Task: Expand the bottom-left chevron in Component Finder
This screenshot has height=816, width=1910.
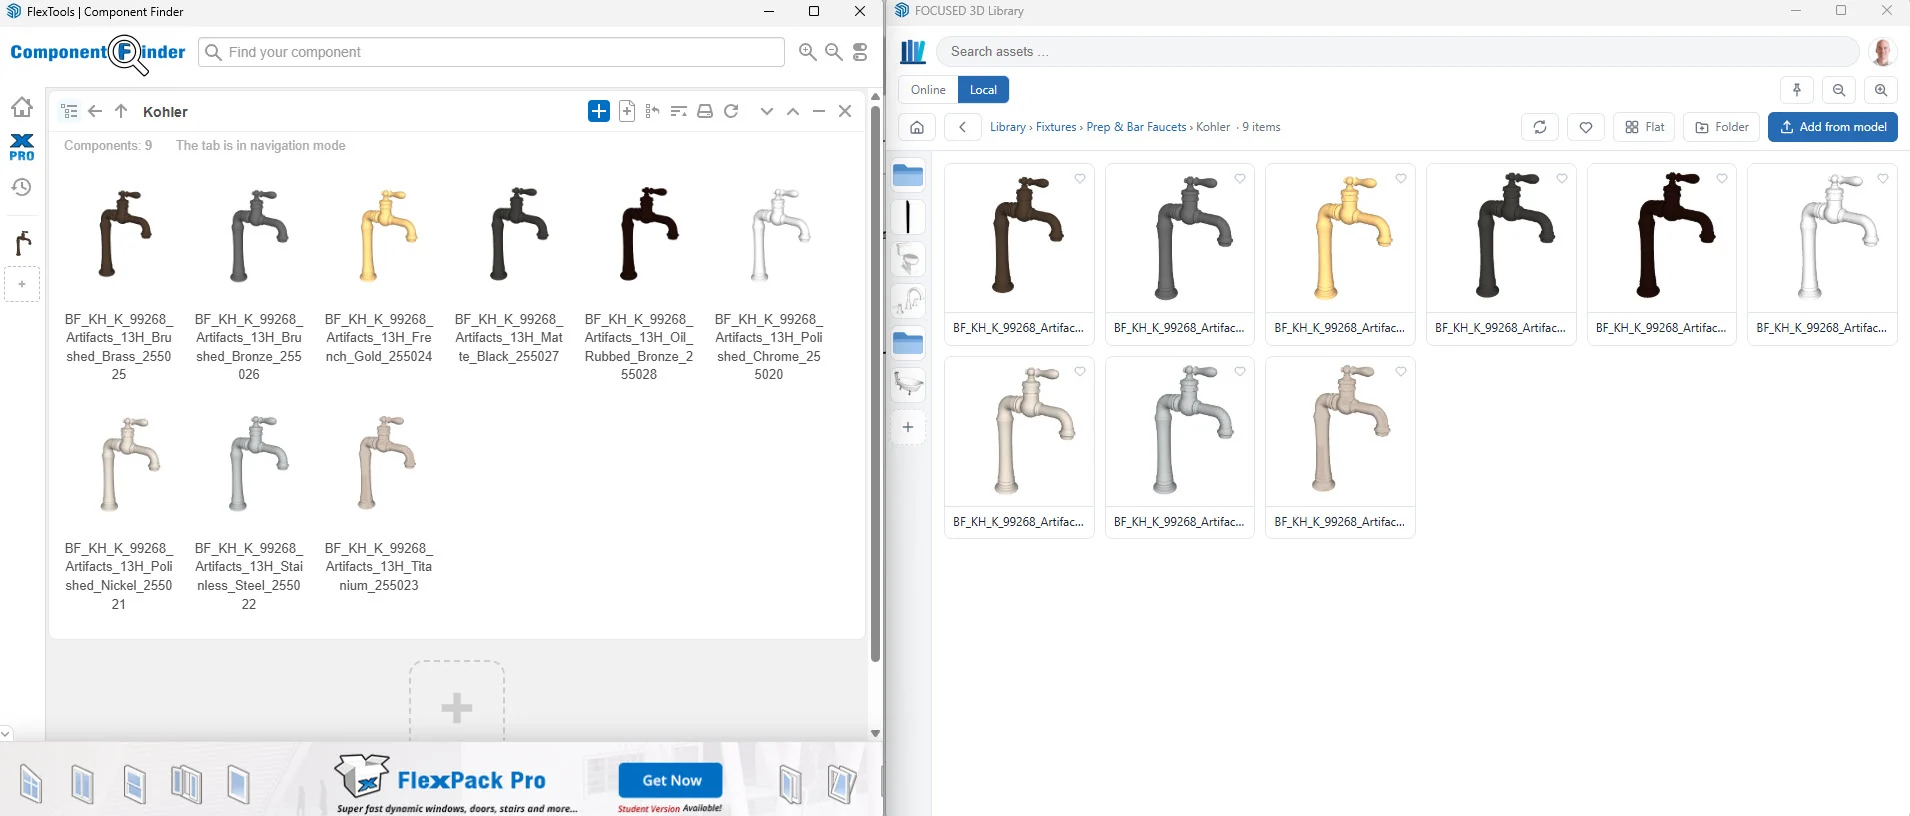Action: pos(6,734)
